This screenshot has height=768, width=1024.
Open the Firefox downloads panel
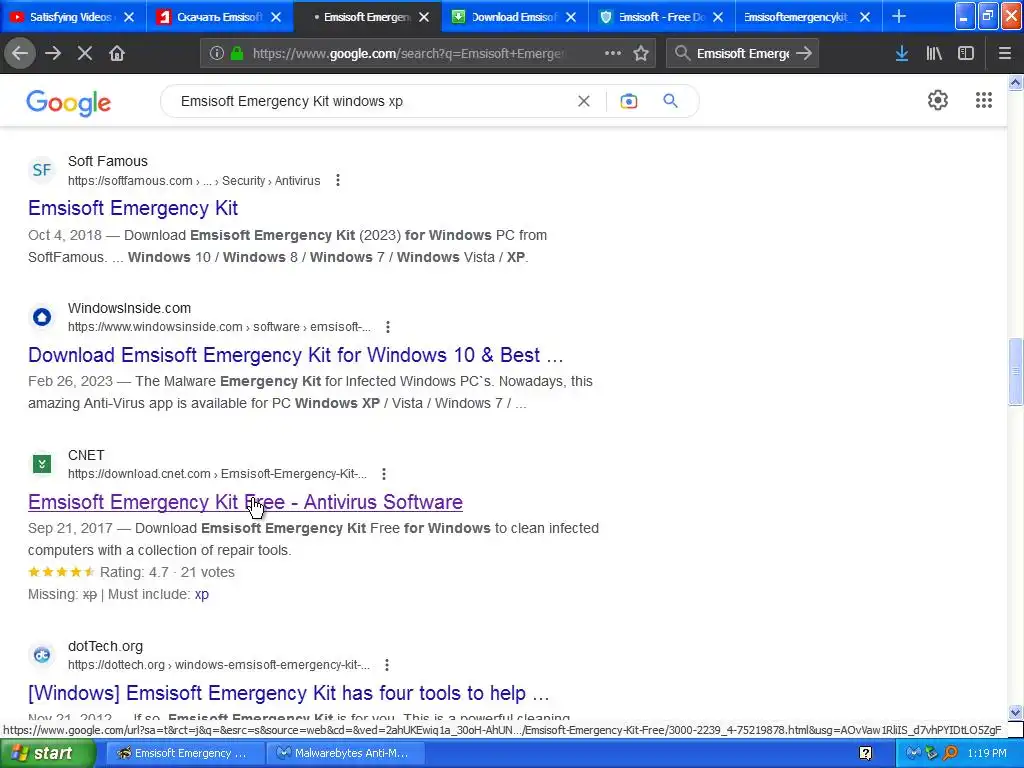coord(902,53)
